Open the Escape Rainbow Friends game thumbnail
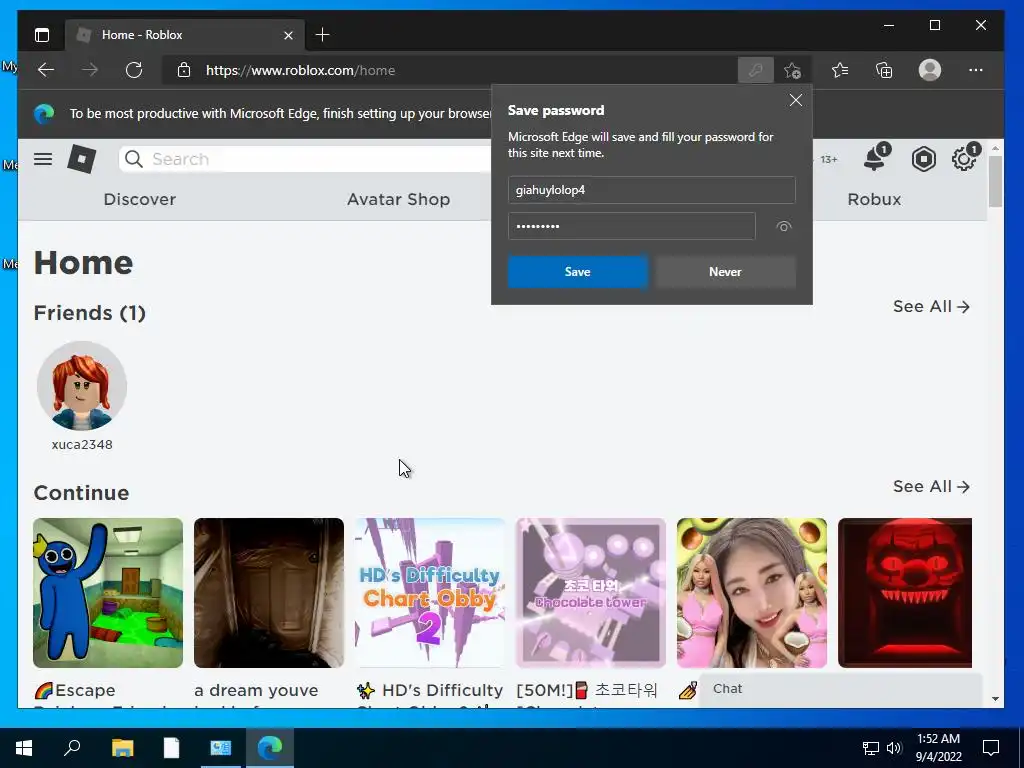Image resolution: width=1024 pixels, height=768 pixels. 108,593
